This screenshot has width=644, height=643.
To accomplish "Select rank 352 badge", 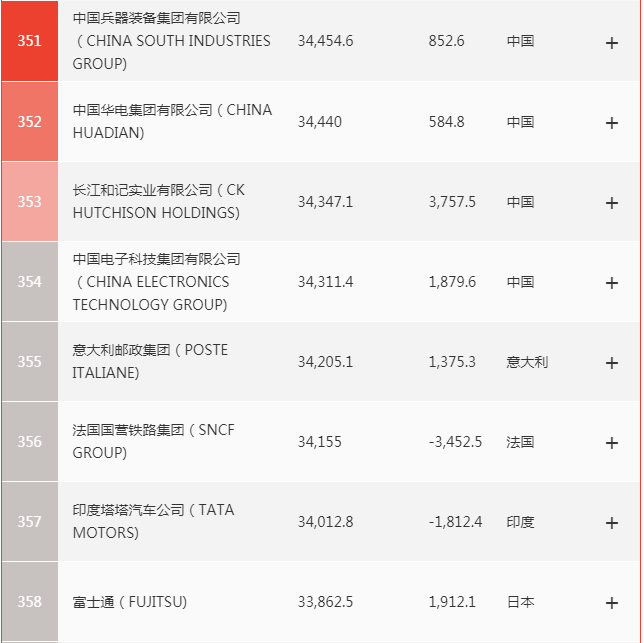I will (30, 121).
